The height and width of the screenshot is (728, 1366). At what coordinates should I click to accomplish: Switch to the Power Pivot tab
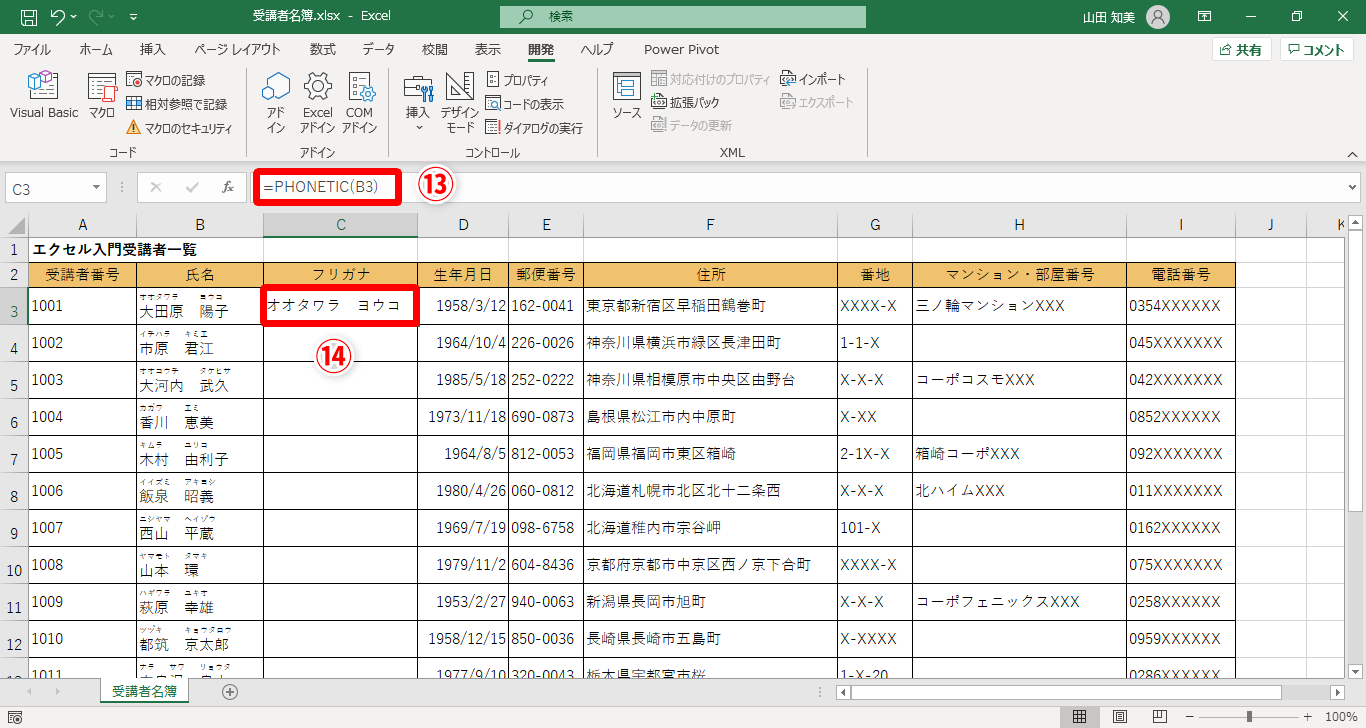tap(680, 49)
